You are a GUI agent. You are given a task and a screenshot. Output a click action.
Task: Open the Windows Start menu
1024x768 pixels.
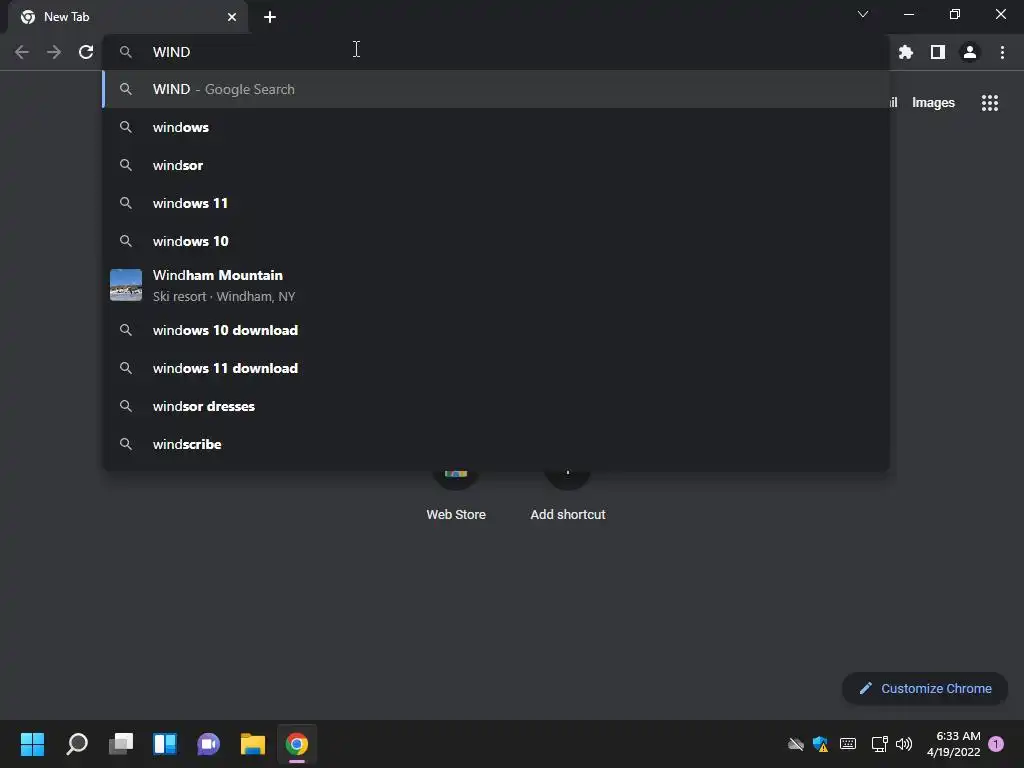tap(32, 744)
